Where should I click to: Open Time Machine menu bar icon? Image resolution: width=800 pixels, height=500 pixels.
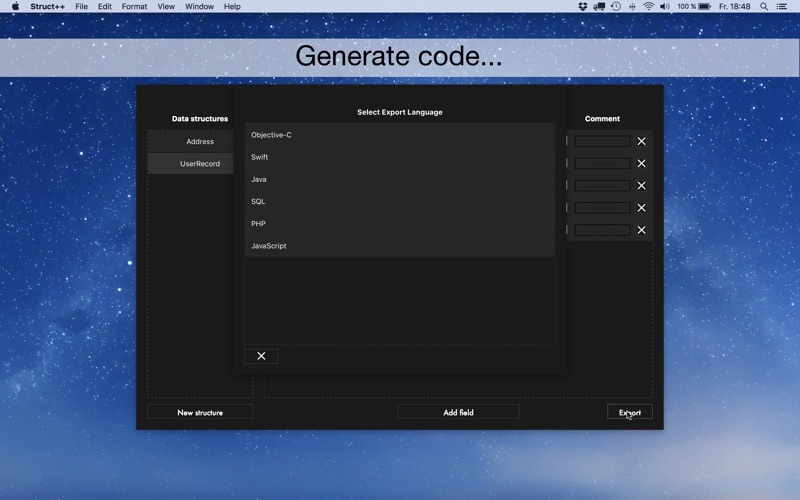pyautogui.click(x=616, y=7)
